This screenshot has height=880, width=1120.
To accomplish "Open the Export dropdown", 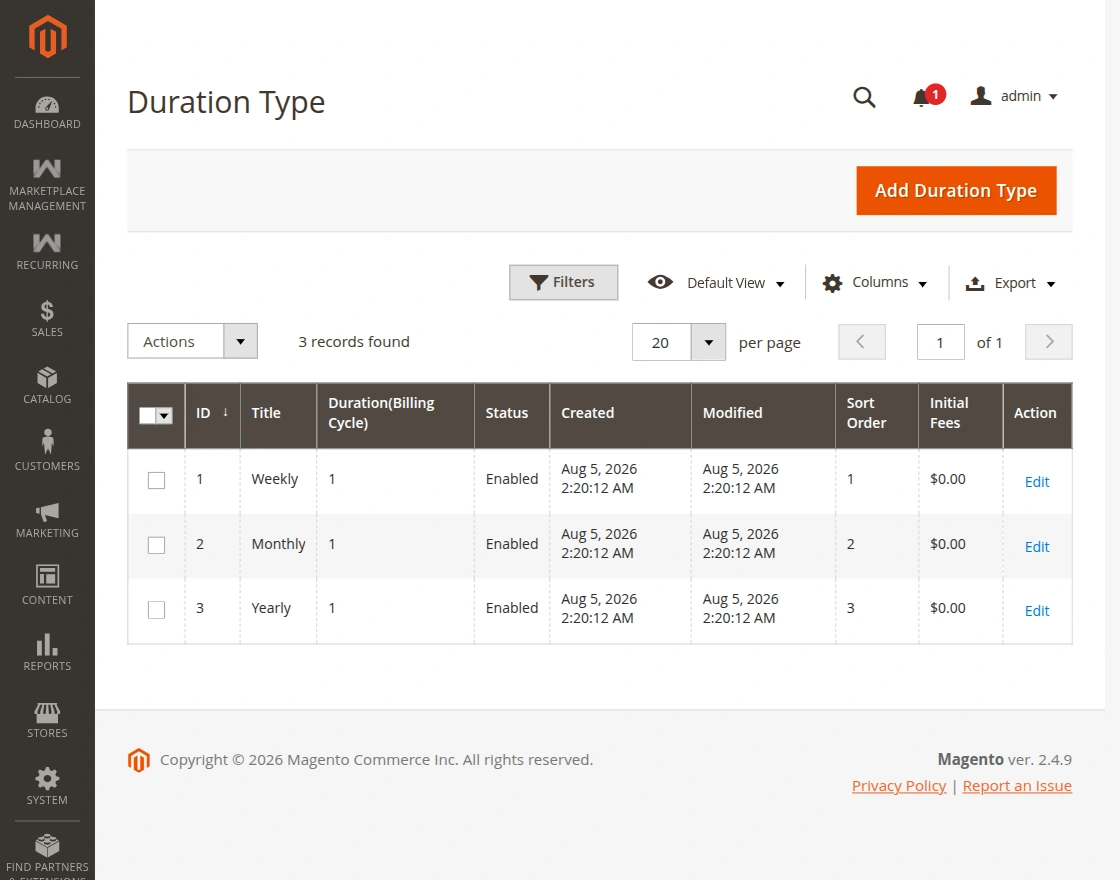I will (1010, 284).
